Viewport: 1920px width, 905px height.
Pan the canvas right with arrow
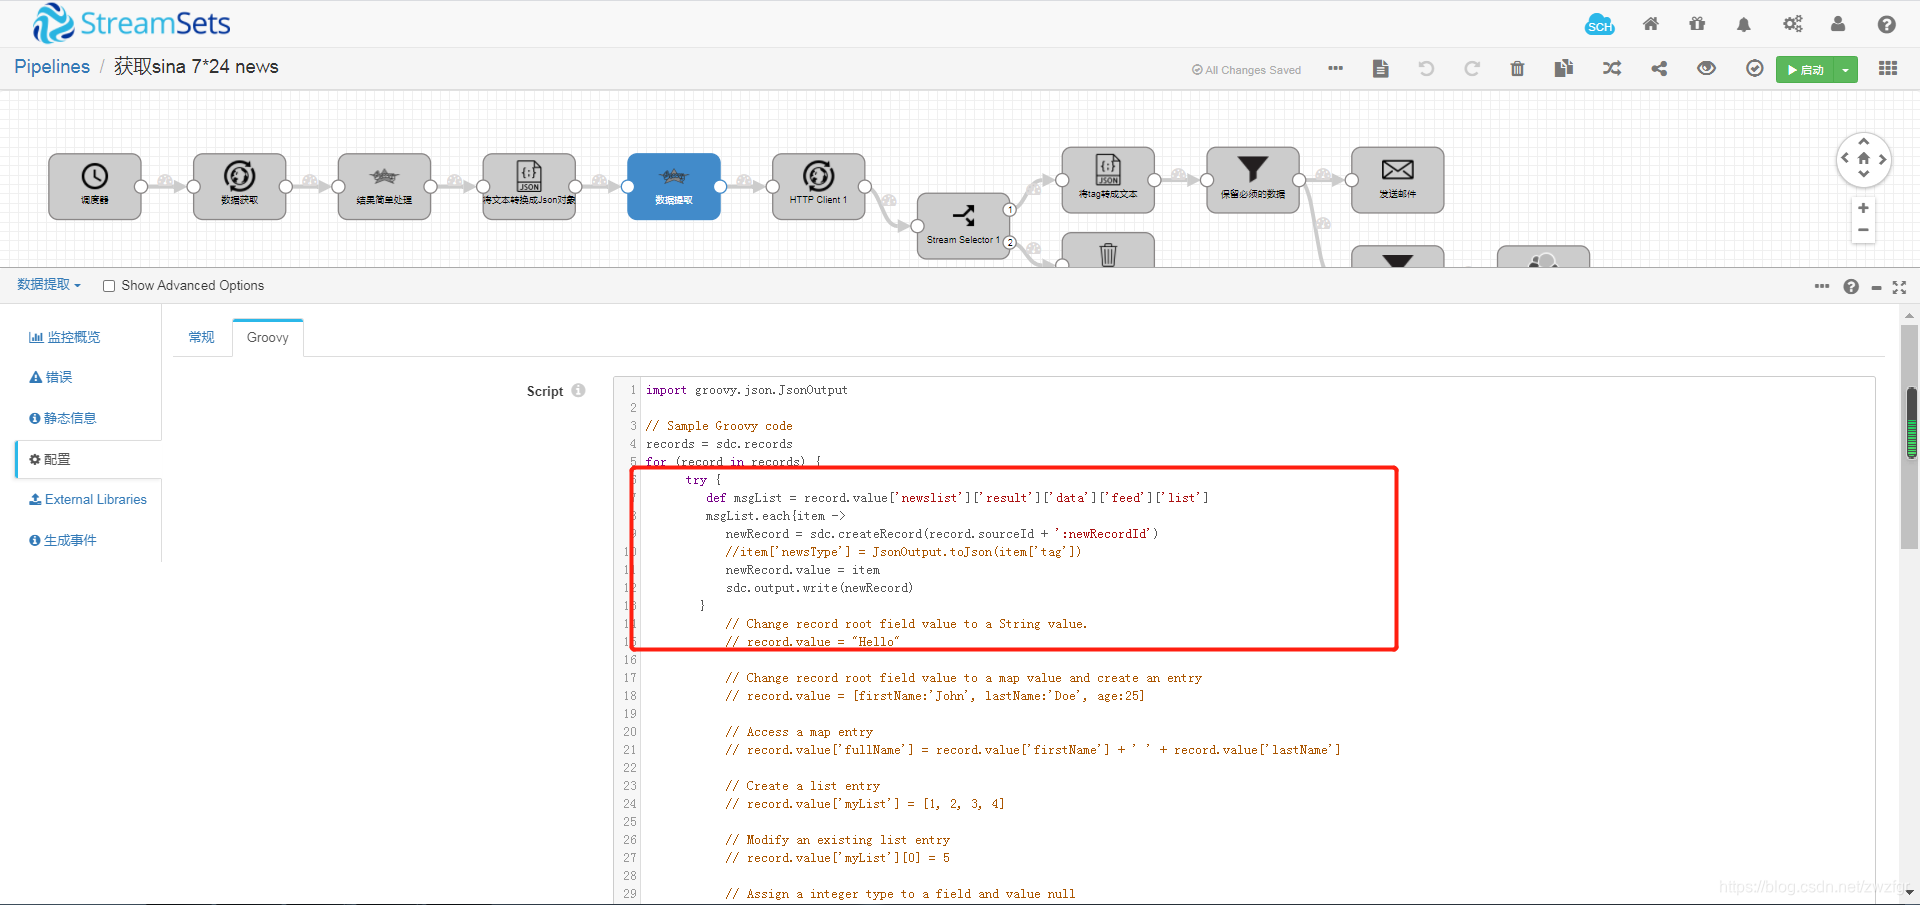(x=1882, y=159)
